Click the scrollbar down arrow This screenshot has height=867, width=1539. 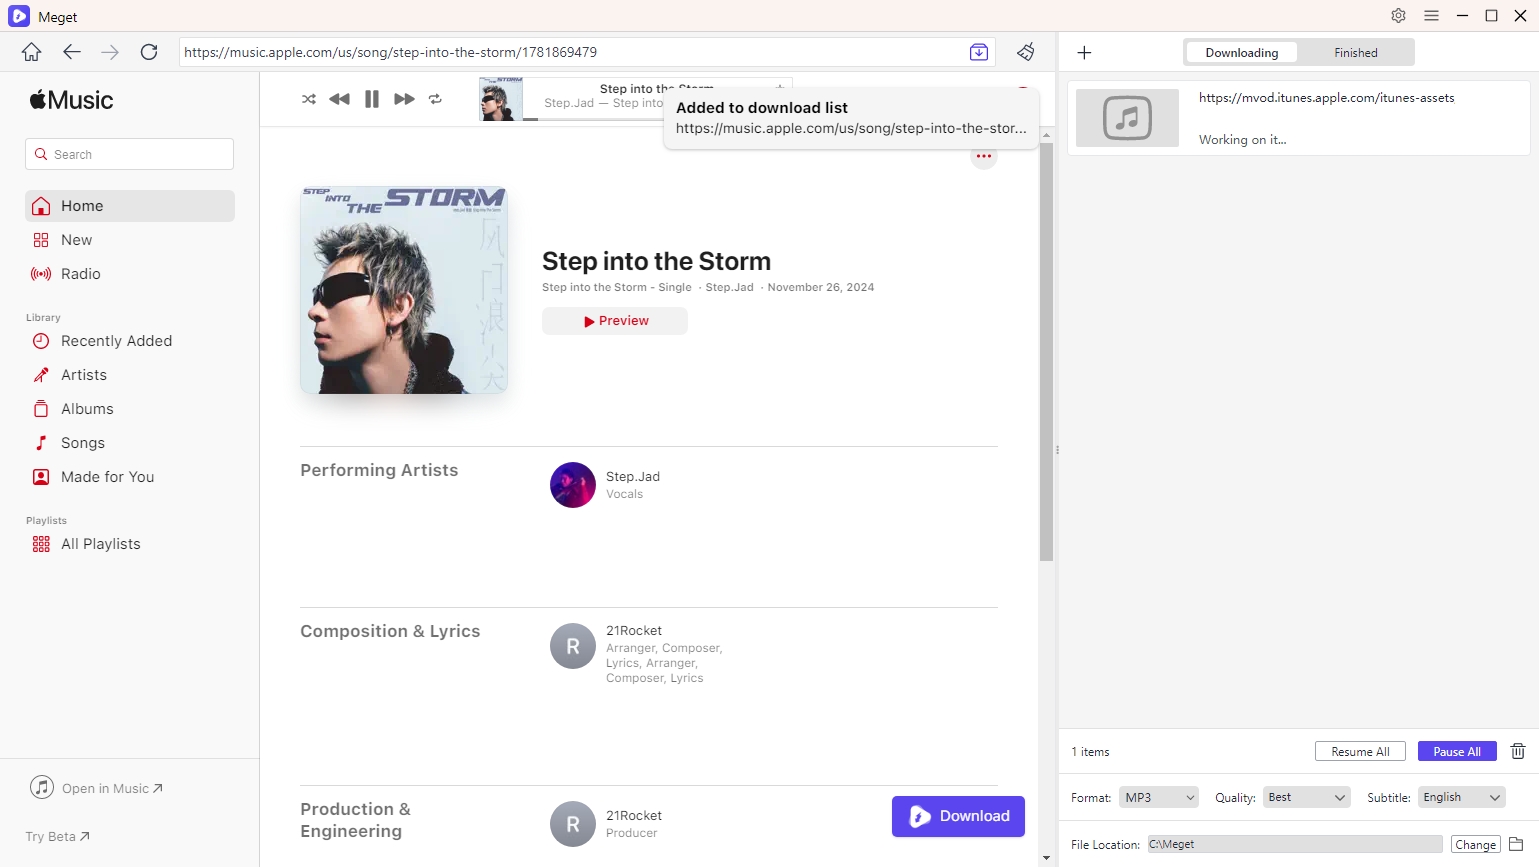click(x=1046, y=858)
